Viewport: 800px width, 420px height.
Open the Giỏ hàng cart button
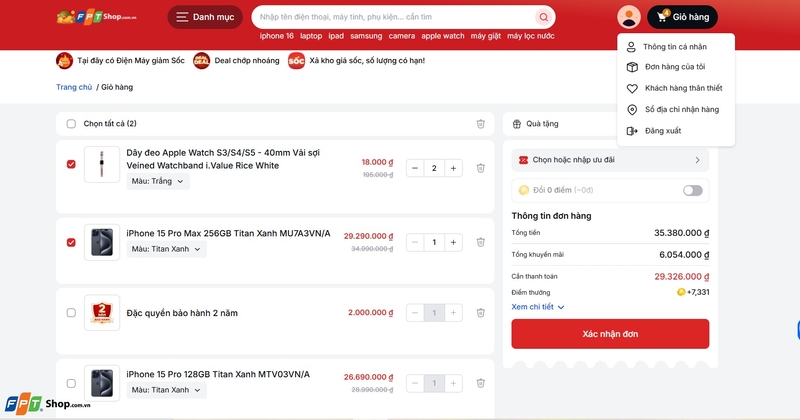(682, 17)
